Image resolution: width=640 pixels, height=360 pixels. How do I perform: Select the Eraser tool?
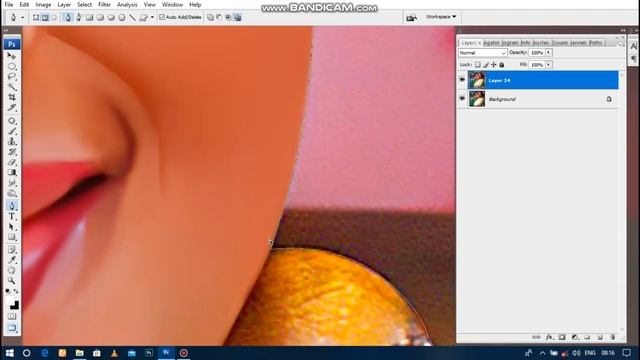pyautogui.click(x=12, y=162)
